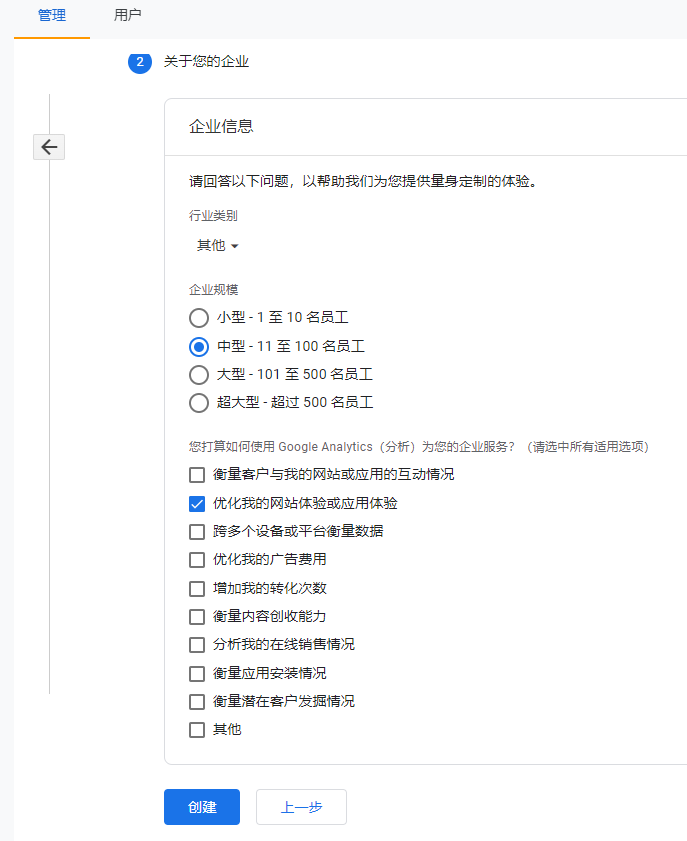Check the 其他 usage checkbox

(x=197, y=729)
